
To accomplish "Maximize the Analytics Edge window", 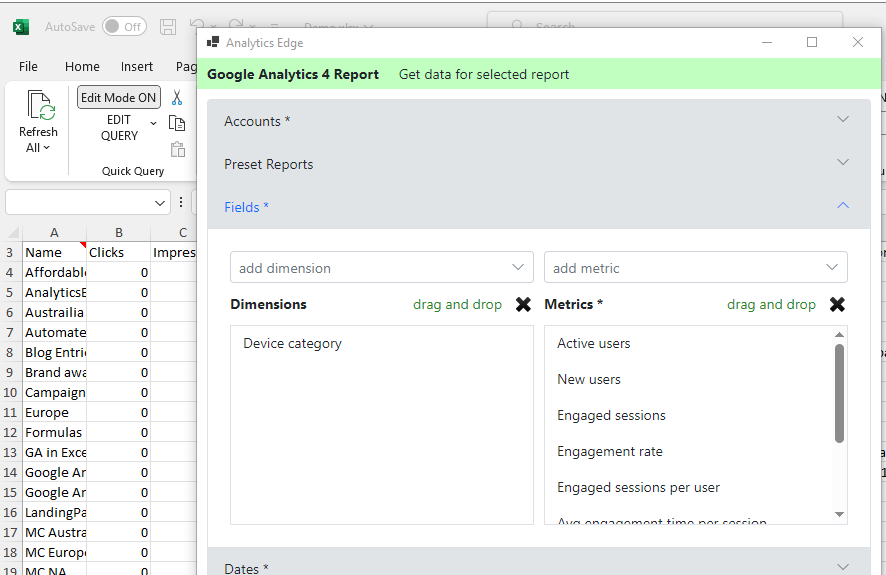I will (x=812, y=42).
